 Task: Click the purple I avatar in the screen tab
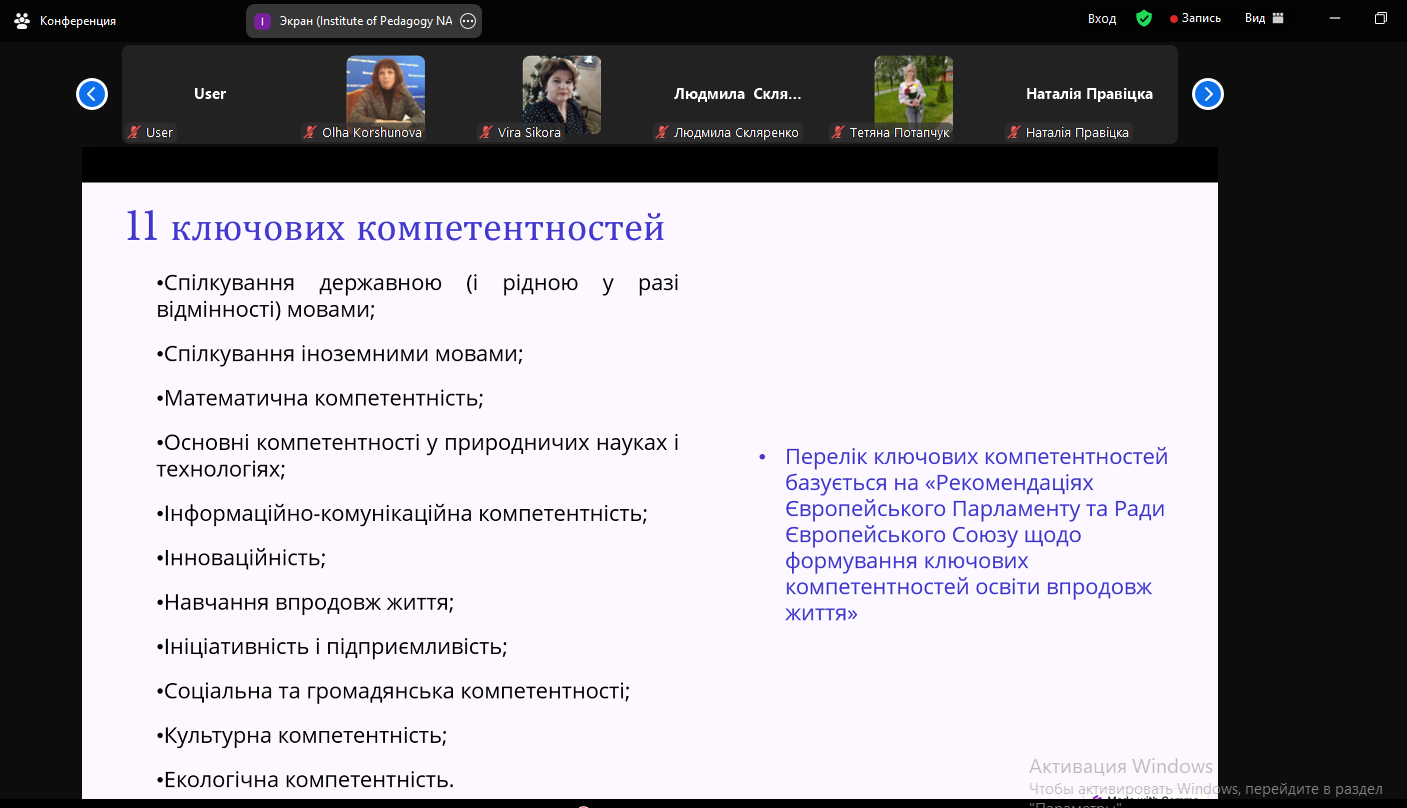pos(263,21)
